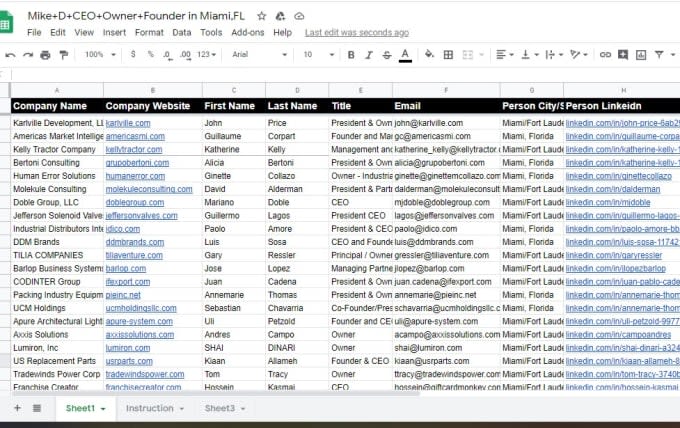Open the karlville.com link

click(x=128, y=123)
